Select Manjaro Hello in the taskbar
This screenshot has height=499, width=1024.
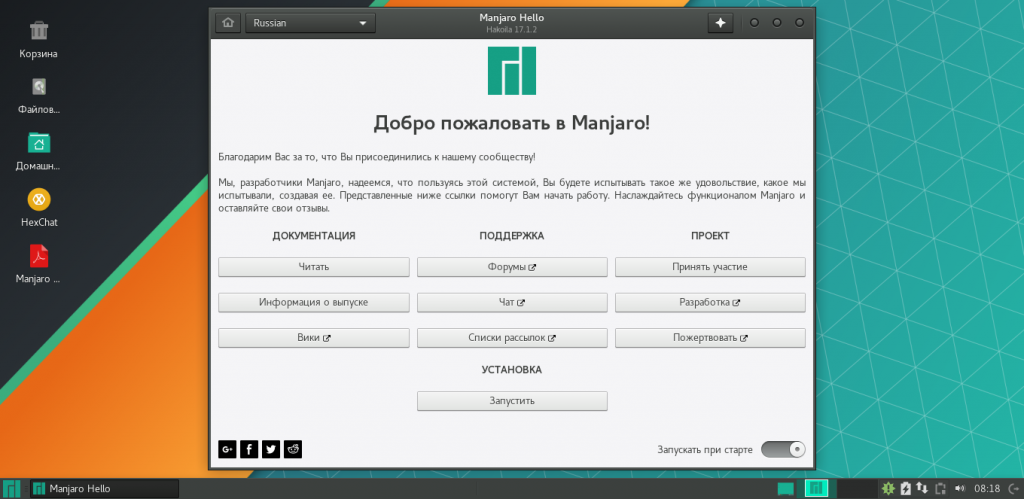[104, 489]
